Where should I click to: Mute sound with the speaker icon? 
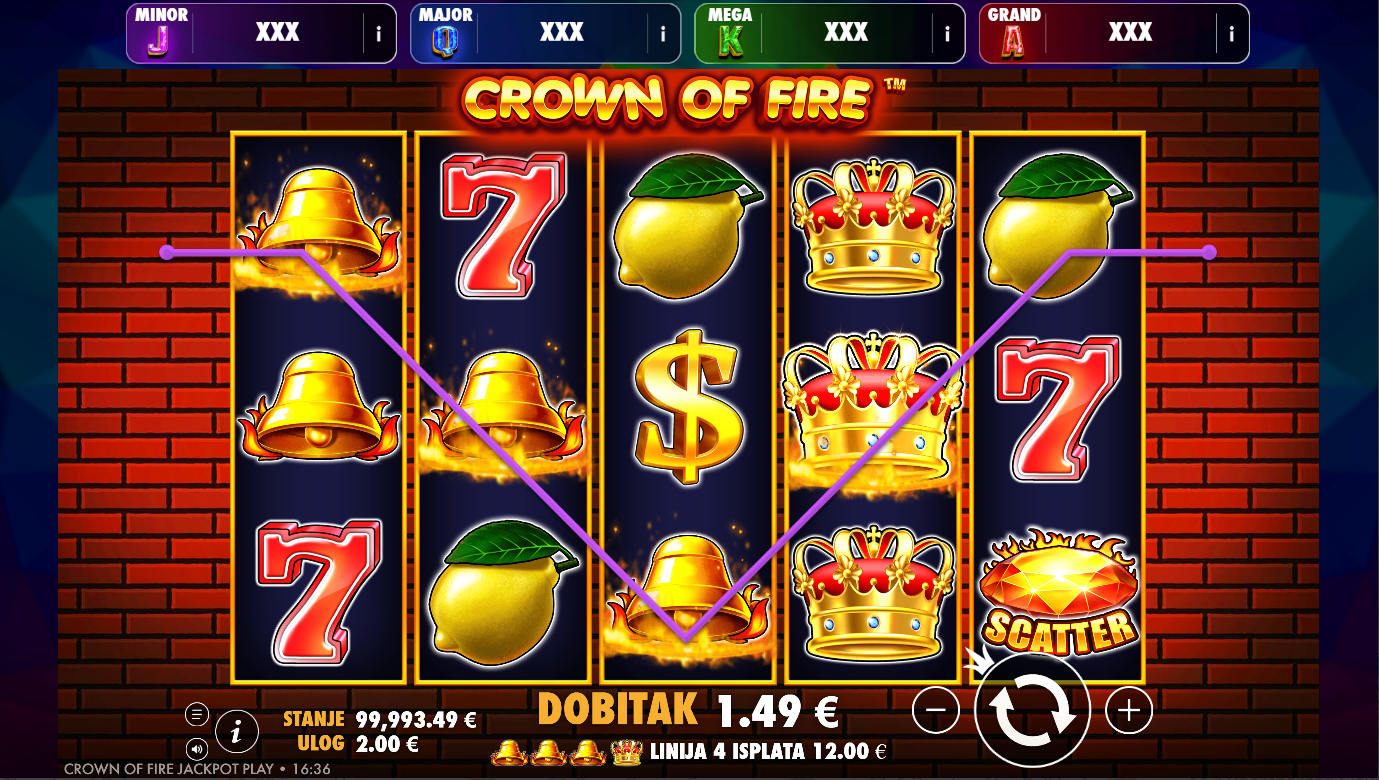point(197,748)
